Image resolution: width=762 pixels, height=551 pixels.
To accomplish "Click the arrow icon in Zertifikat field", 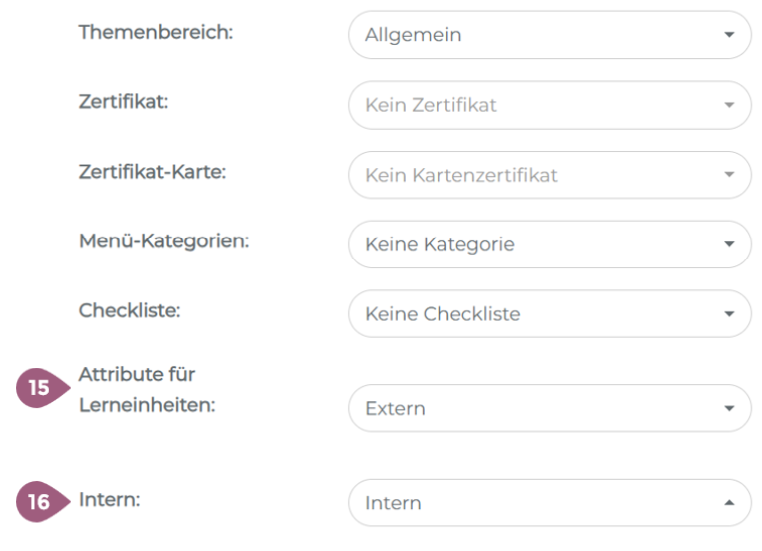I will 729,105.
